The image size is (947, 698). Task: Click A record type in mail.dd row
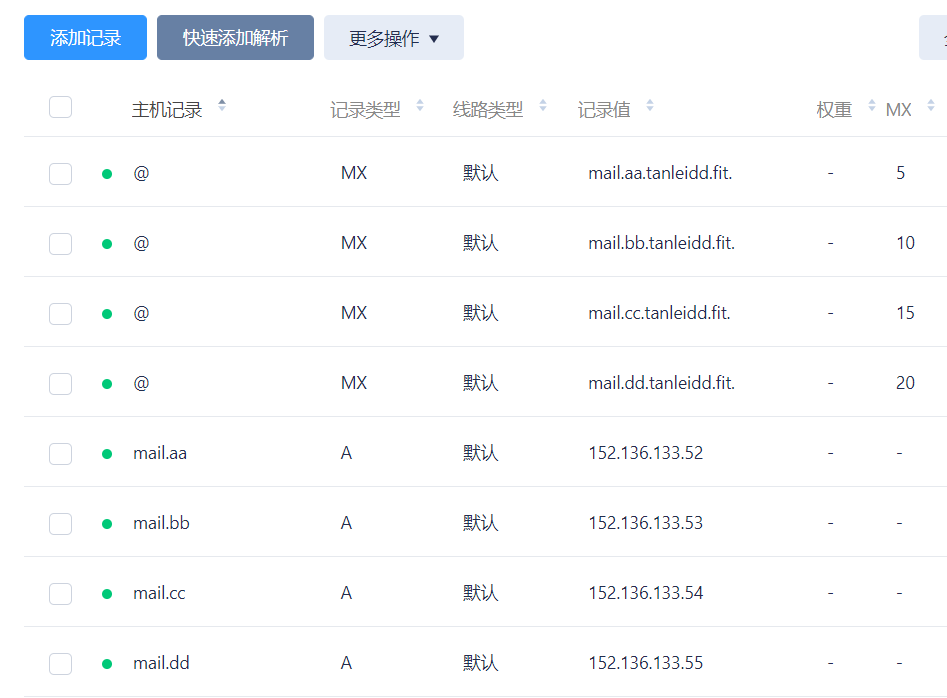[x=346, y=664]
